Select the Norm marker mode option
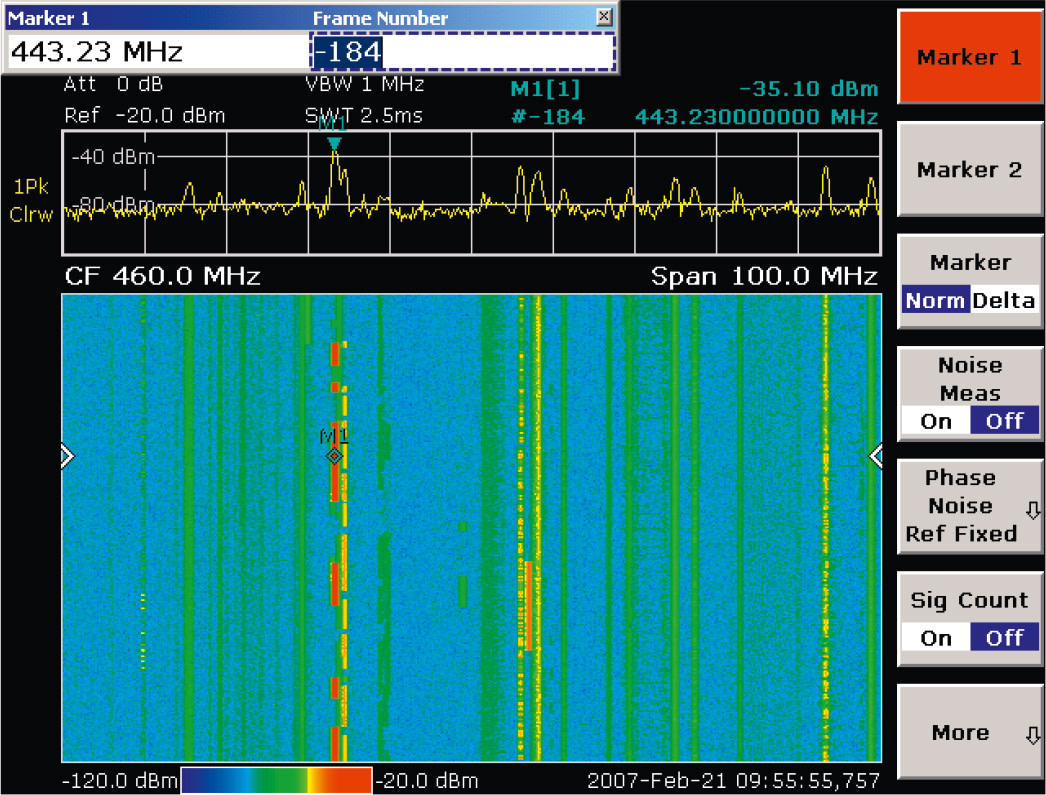The height and width of the screenshot is (795, 1046). pos(935,299)
